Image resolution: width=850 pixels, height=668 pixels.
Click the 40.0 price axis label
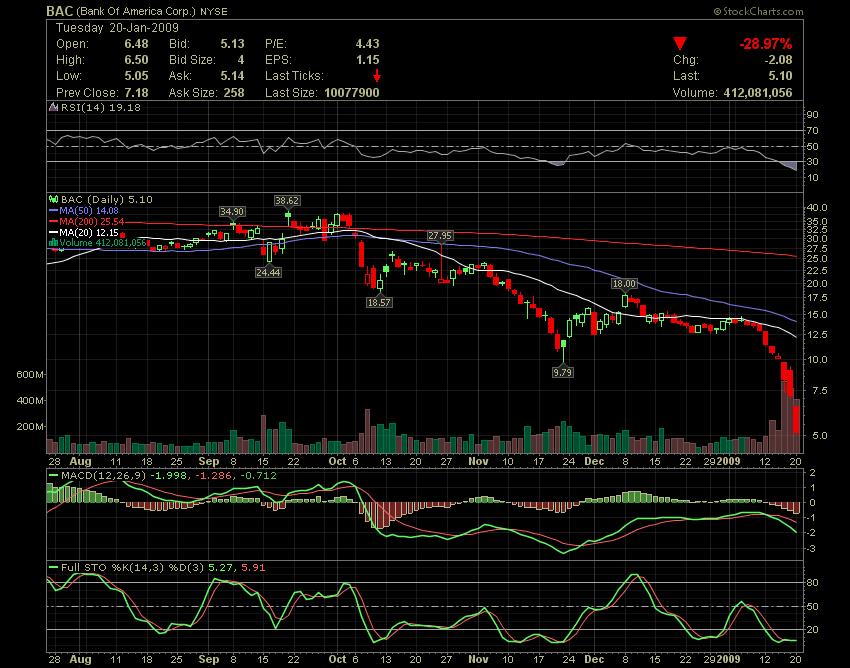pos(817,208)
